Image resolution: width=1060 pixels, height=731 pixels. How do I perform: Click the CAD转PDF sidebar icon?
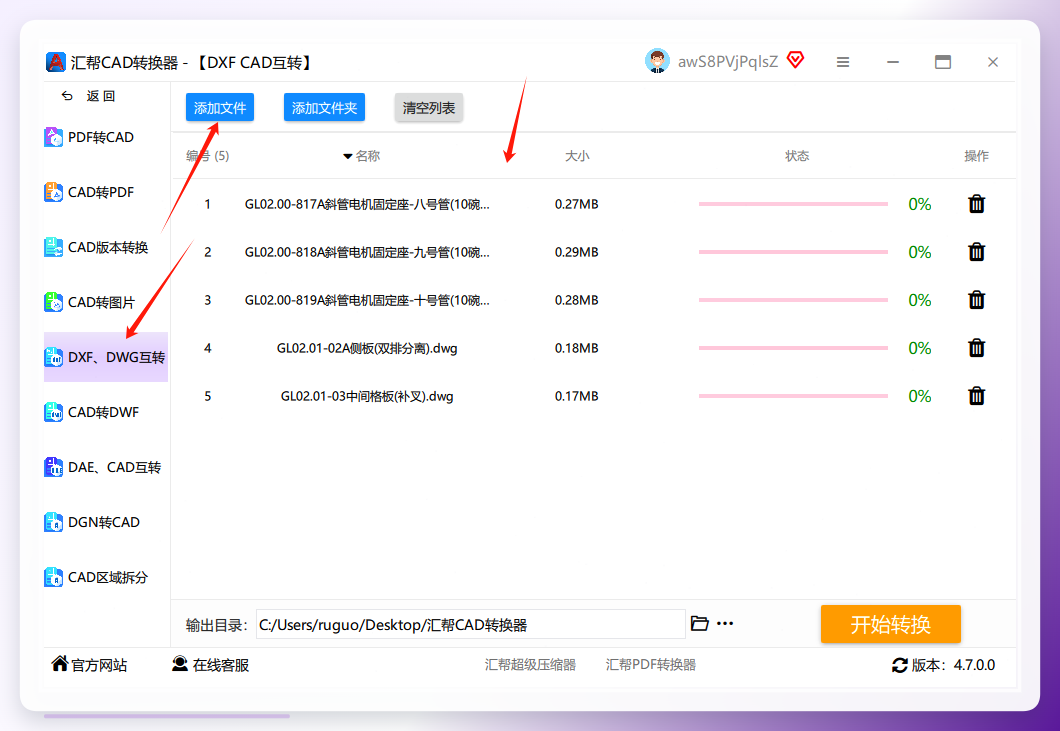(x=53, y=192)
